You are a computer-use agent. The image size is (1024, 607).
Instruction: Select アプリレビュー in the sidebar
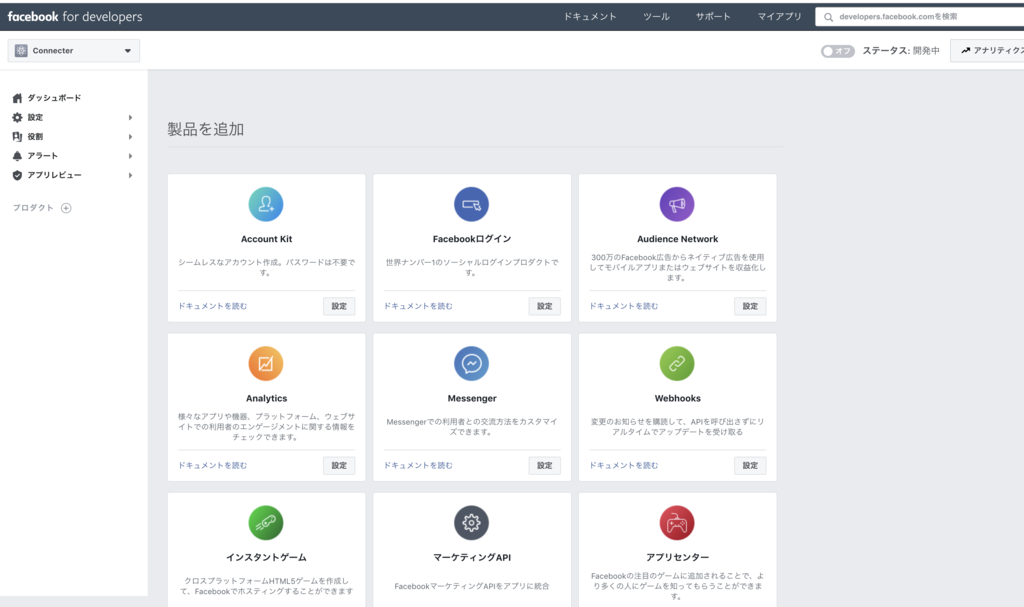pyautogui.click(x=54, y=175)
